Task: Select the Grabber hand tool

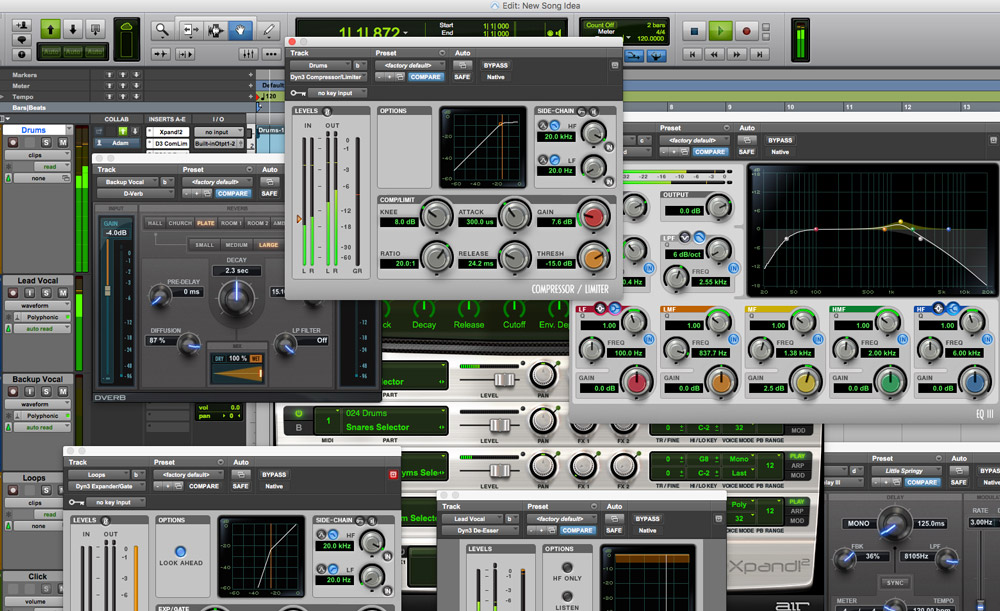Action: coord(240,30)
